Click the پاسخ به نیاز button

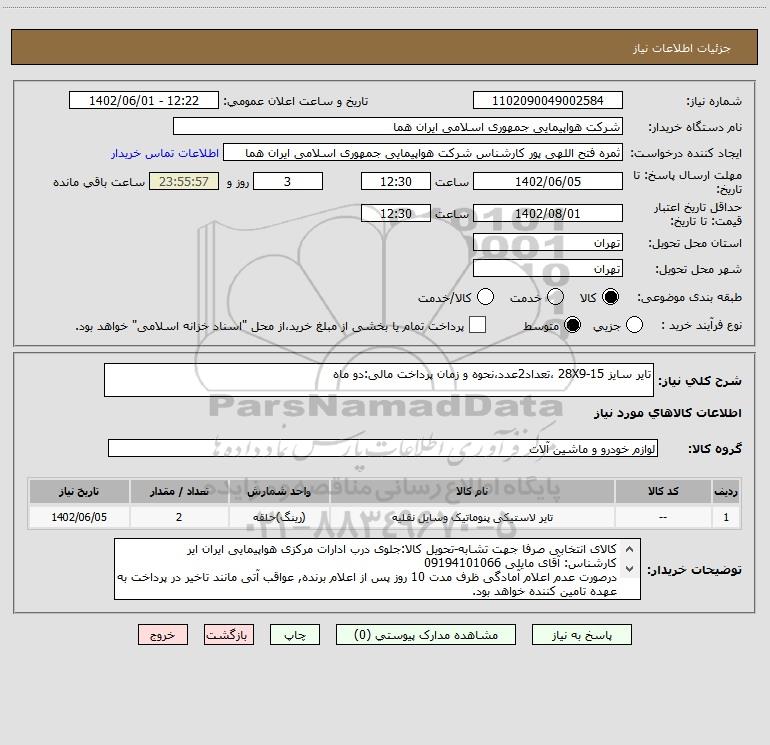click(581, 635)
